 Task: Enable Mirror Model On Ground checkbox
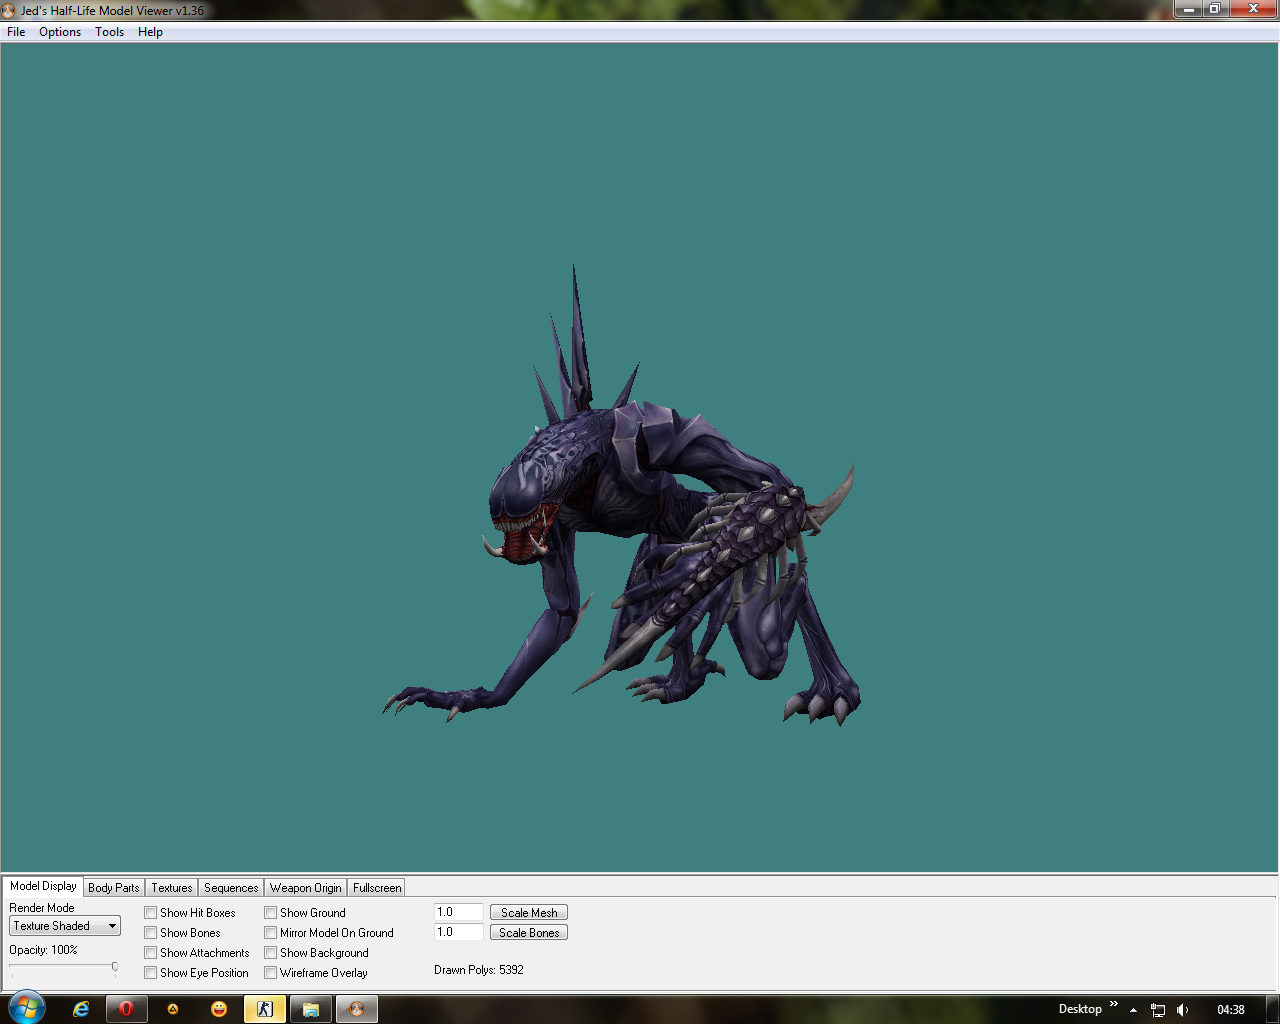(271, 933)
